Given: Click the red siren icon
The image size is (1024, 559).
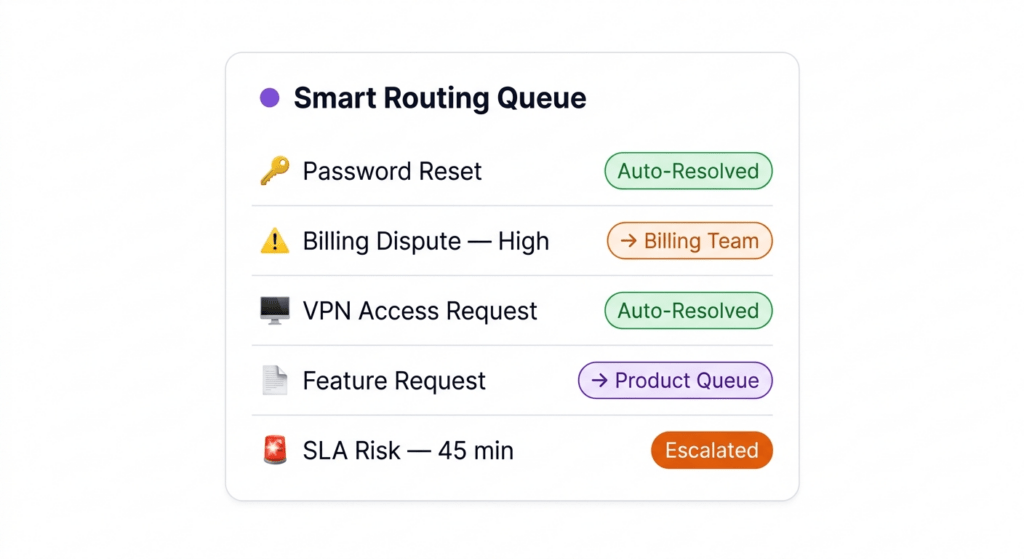Looking at the screenshot, I should (x=274, y=451).
